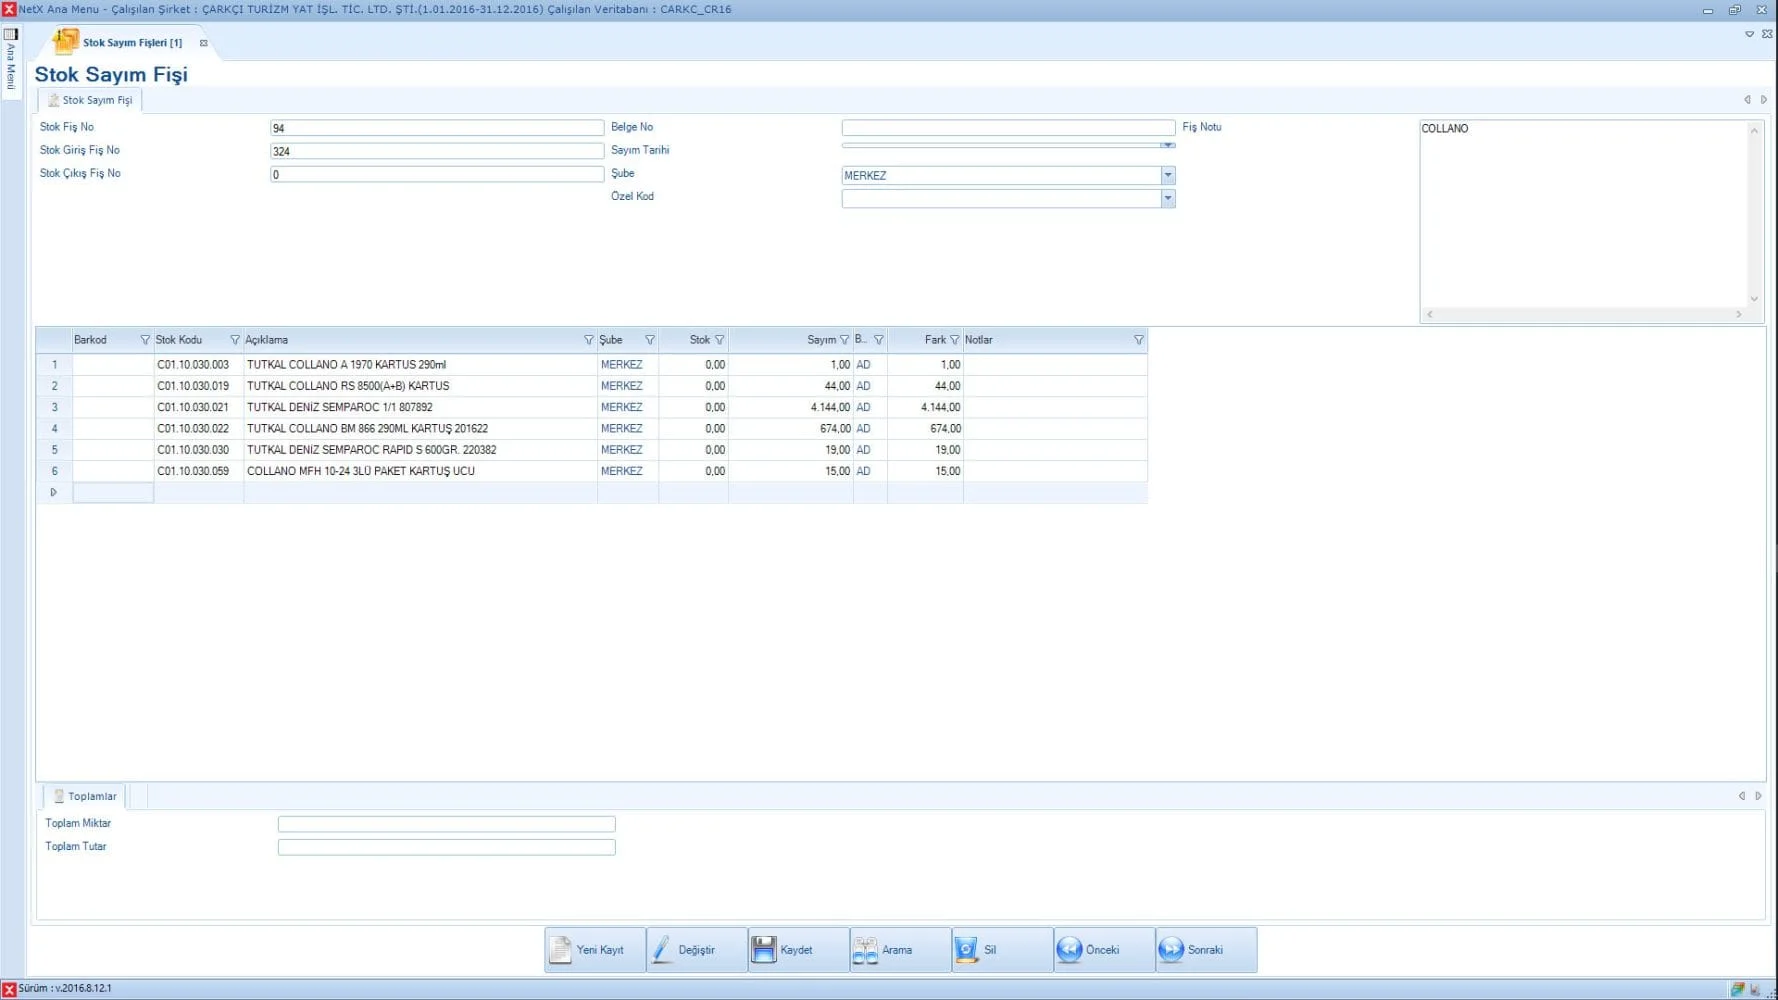Screen dimensions: 1778x1000
Task: Select row with TUTKAL COLLANO RS 8500 KARTUS
Action: click(348, 386)
